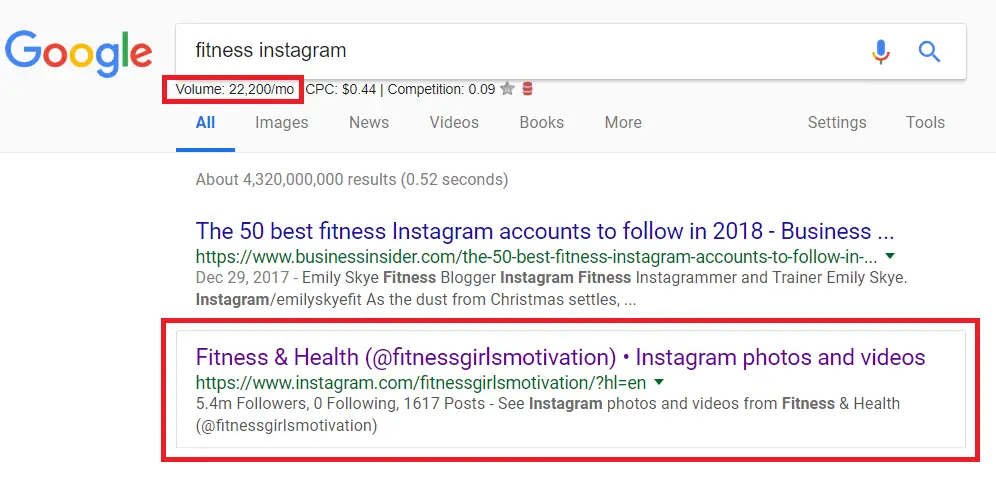Switch to the Images tab
996x477 pixels.
pyautogui.click(x=281, y=123)
